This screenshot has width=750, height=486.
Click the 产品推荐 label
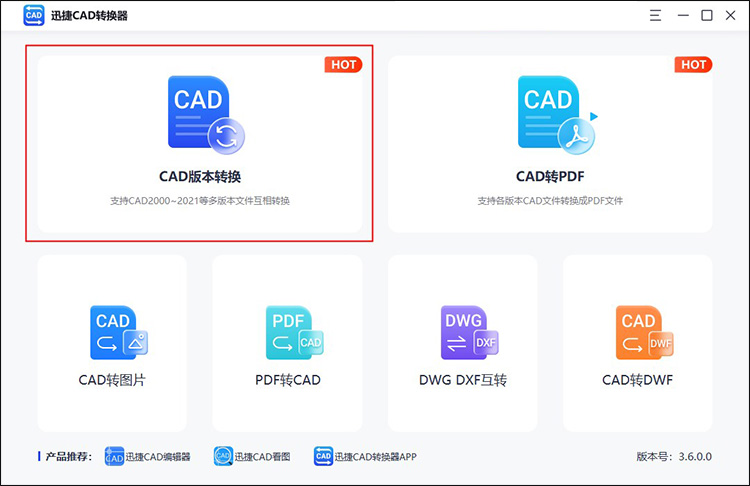point(69,457)
